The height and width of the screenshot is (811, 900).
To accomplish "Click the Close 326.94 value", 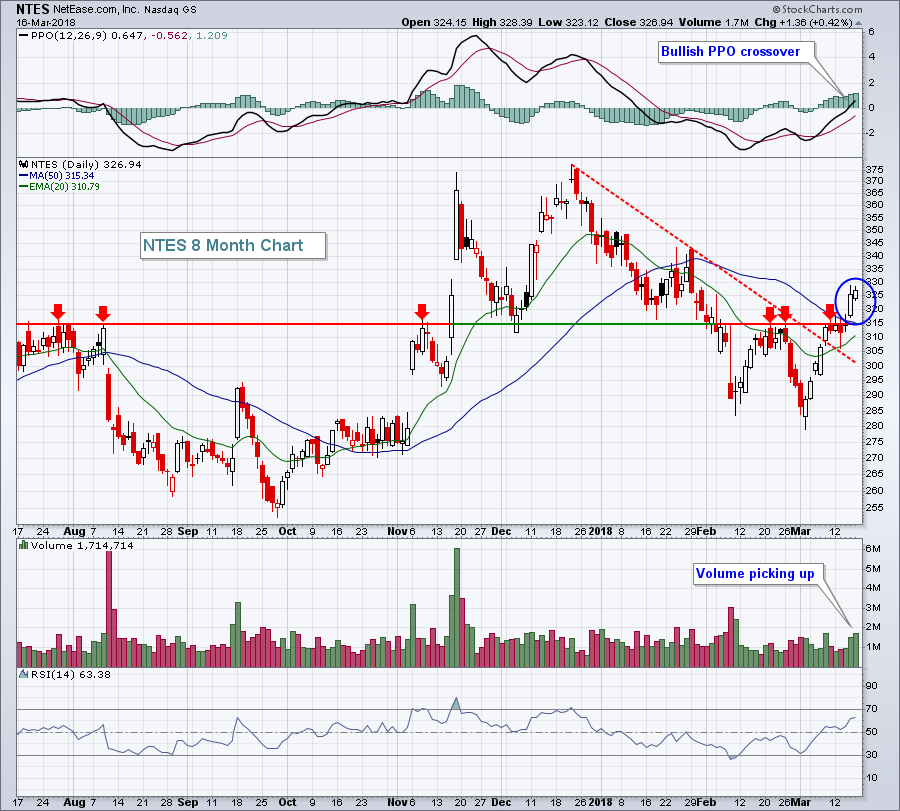I will 638,22.
